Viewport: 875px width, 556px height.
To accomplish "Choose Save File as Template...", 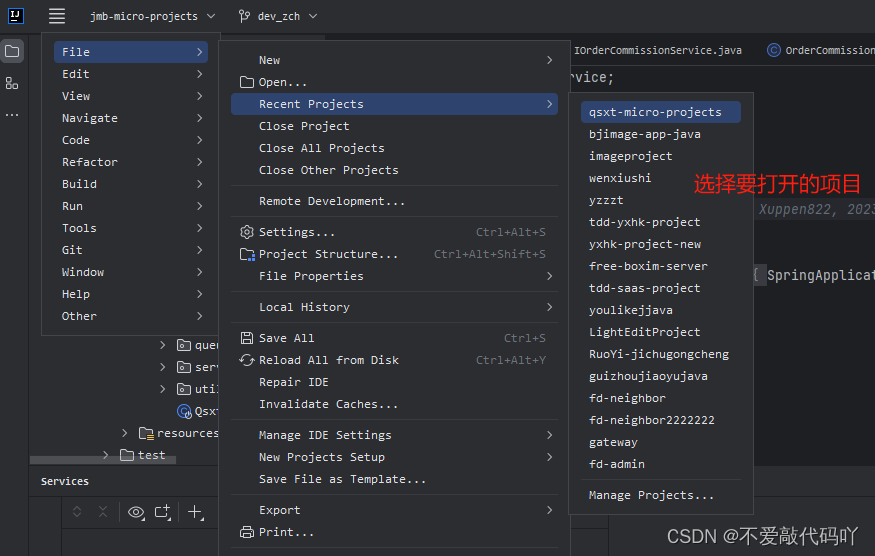I will [x=395, y=479].
